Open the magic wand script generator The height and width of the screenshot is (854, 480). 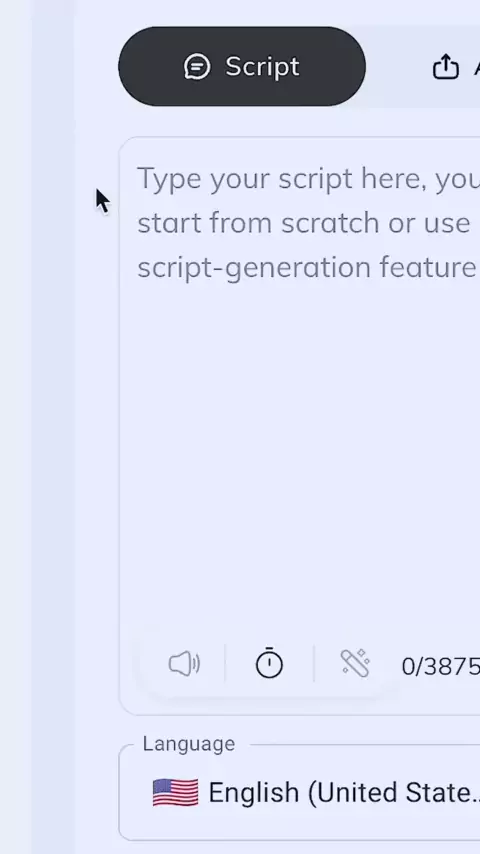[x=355, y=663]
